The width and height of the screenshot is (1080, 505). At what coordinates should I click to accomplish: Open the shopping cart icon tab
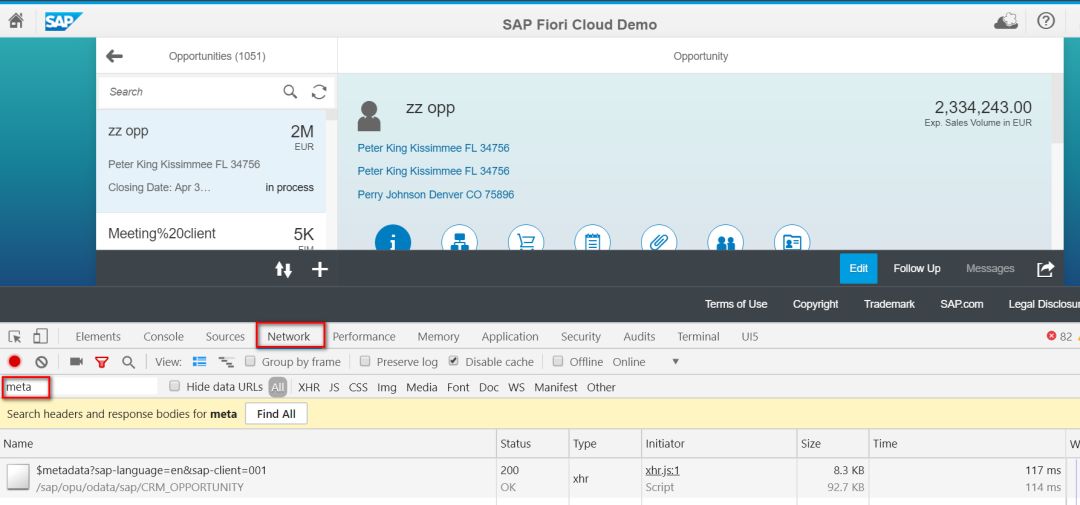click(x=526, y=238)
